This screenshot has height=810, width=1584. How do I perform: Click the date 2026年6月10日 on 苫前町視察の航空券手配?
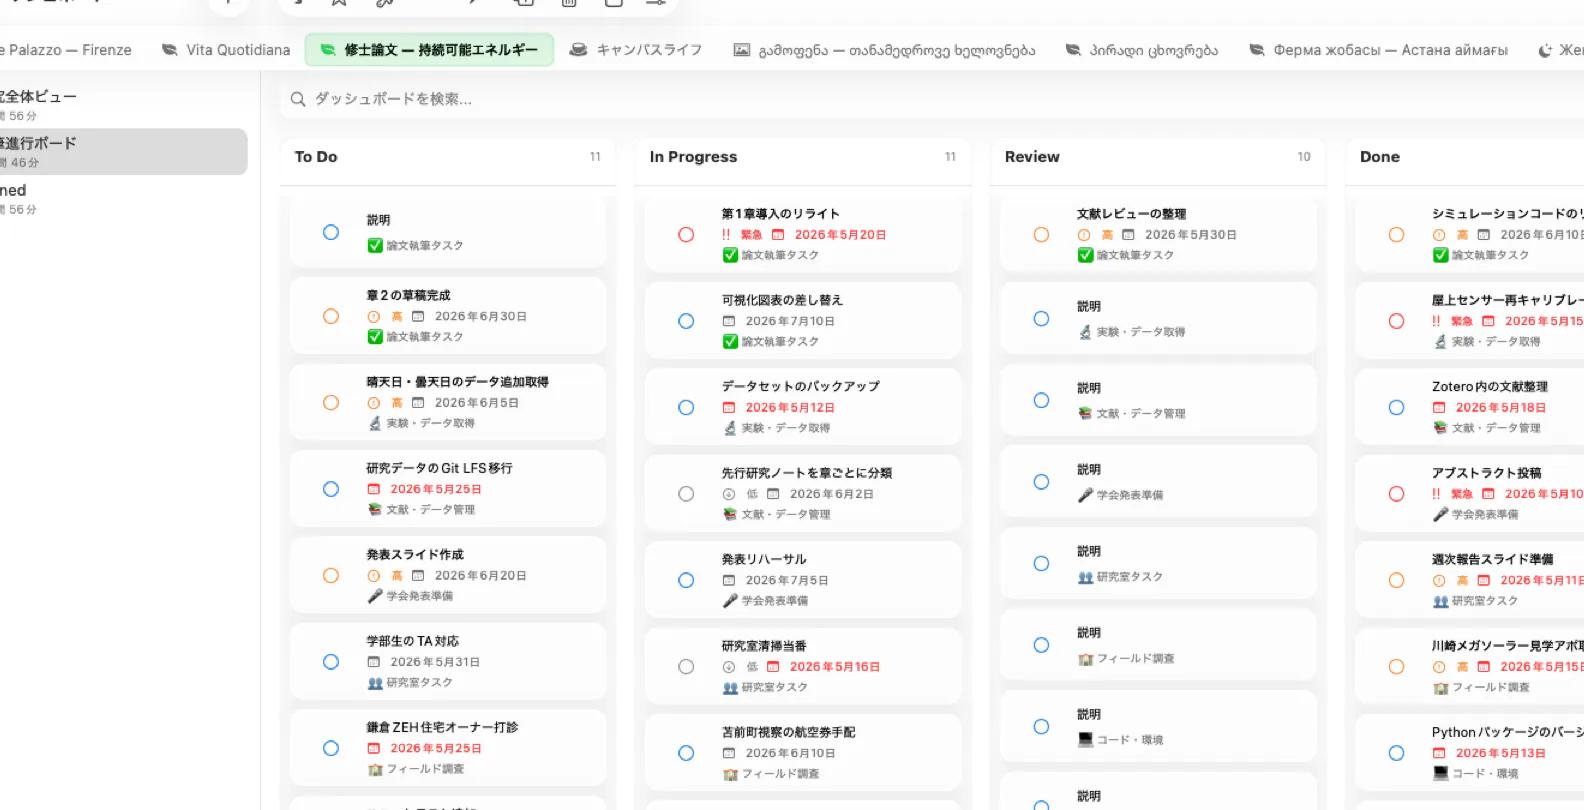coord(791,754)
